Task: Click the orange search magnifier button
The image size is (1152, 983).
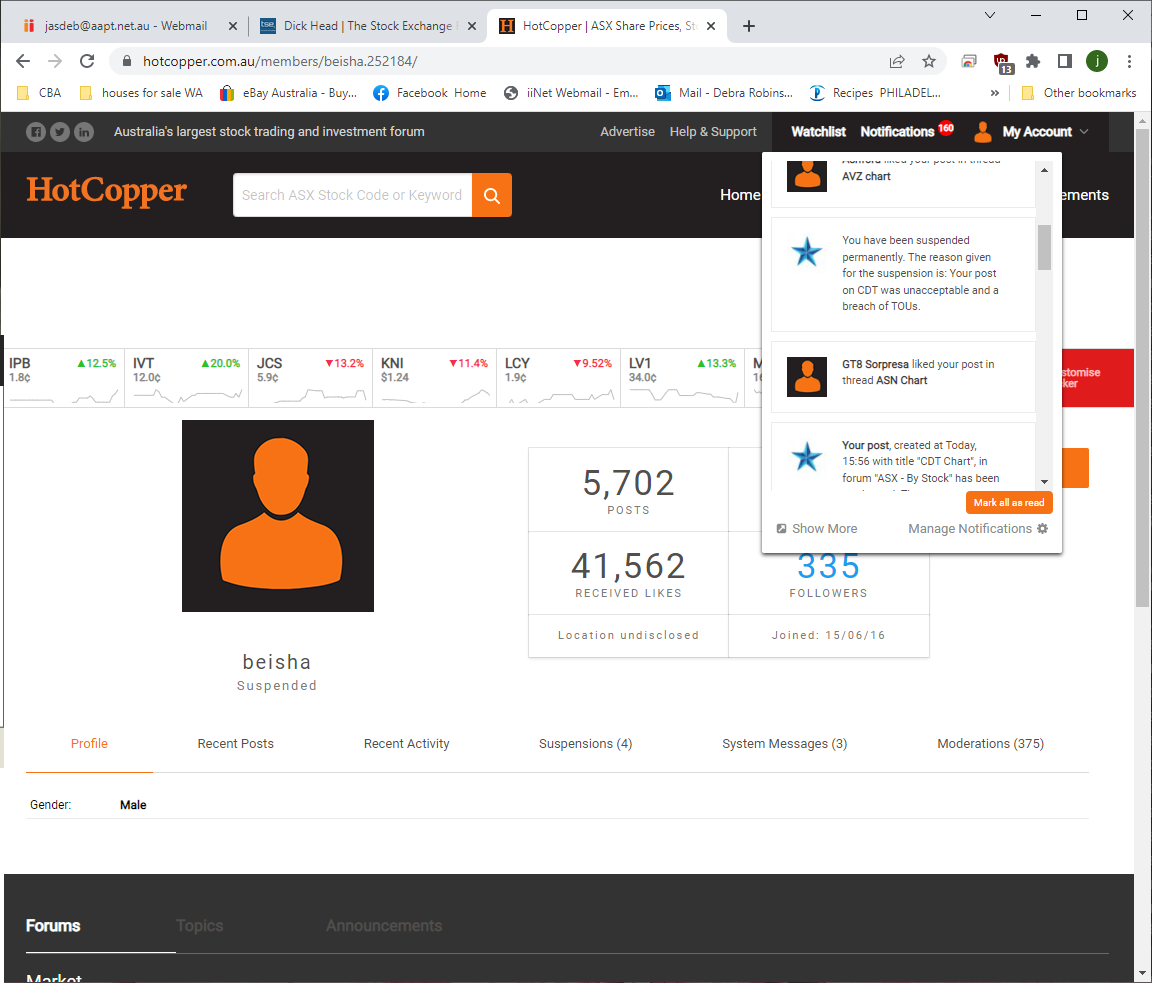Action: pos(492,195)
